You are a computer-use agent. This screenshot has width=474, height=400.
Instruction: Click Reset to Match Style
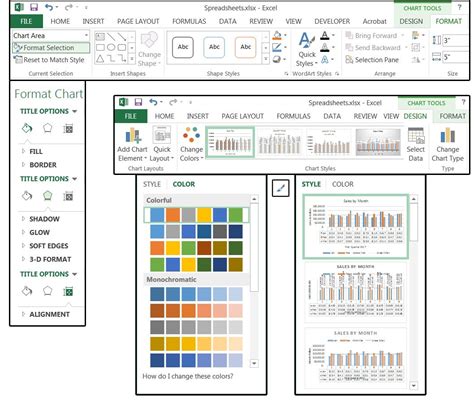pyautogui.click(x=49, y=60)
